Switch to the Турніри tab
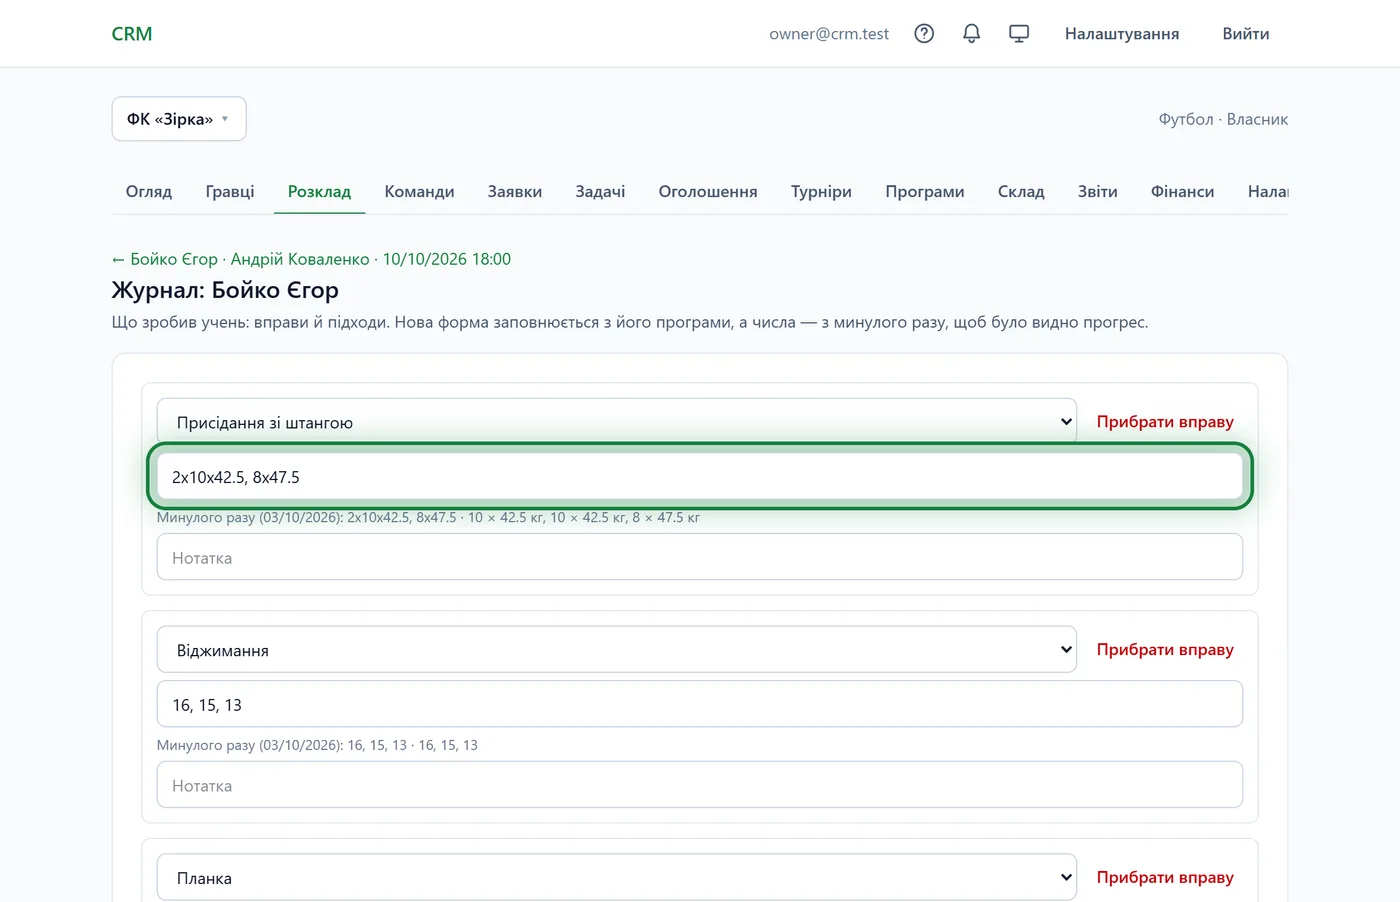 point(821,191)
